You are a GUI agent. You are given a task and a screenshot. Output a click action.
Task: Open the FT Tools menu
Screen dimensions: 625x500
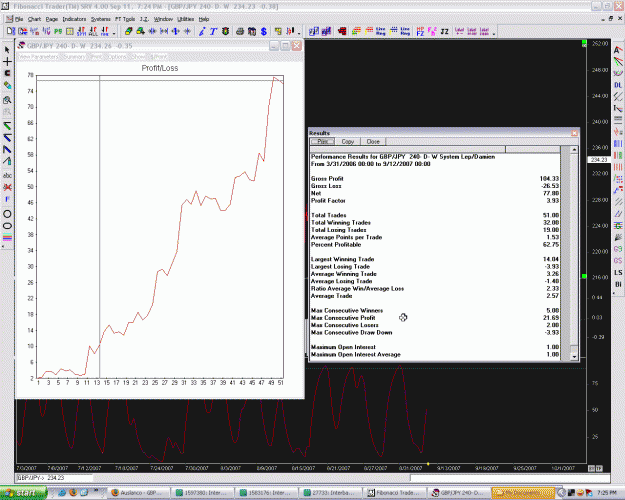point(125,19)
